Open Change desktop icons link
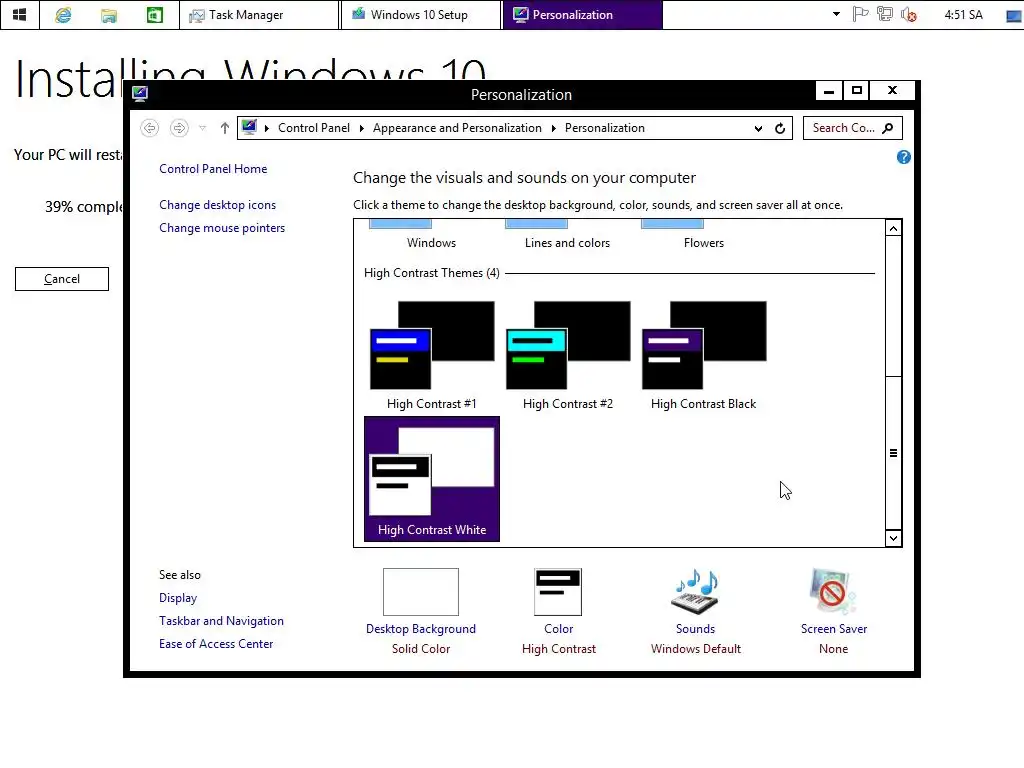The height and width of the screenshot is (768, 1024). (217, 205)
